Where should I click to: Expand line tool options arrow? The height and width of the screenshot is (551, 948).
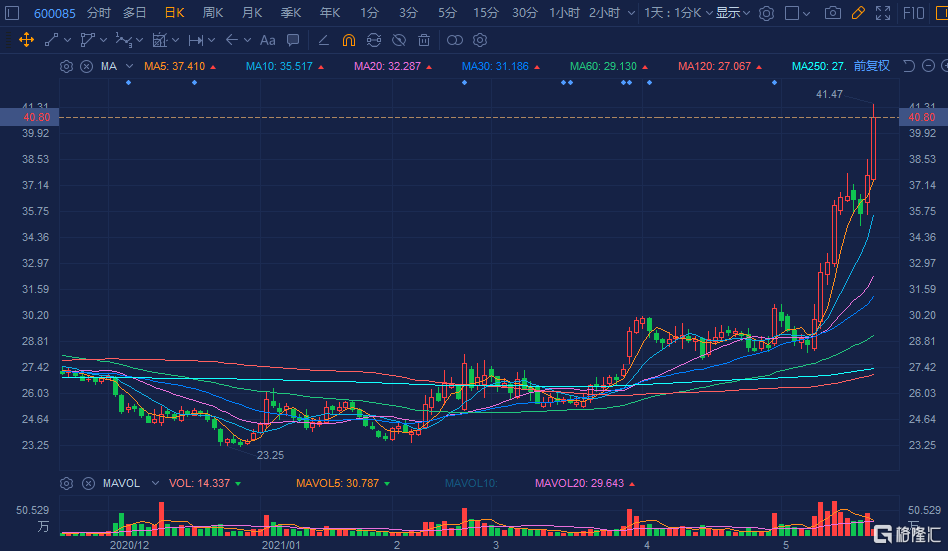click(x=67, y=40)
